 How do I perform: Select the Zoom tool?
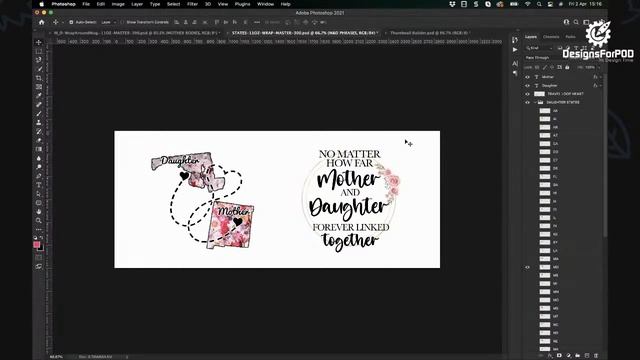click(x=39, y=220)
